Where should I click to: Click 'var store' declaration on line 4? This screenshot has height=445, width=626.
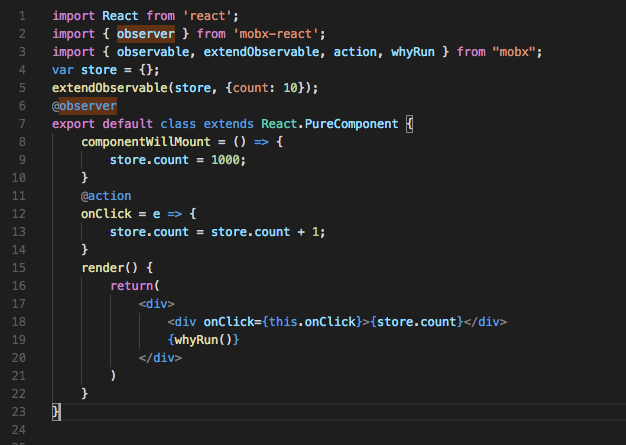click(85, 70)
